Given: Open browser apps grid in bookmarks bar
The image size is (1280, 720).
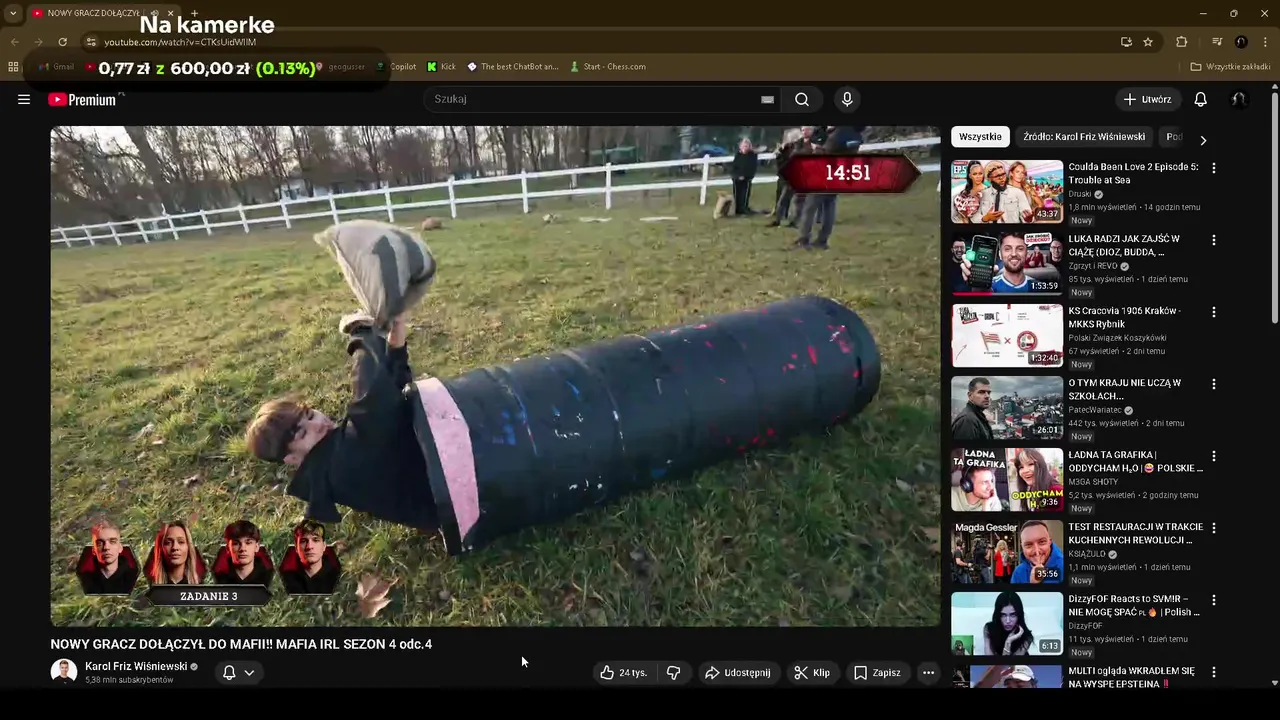Looking at the screenshot, I should pyautogui.click(x=13, y=67).
